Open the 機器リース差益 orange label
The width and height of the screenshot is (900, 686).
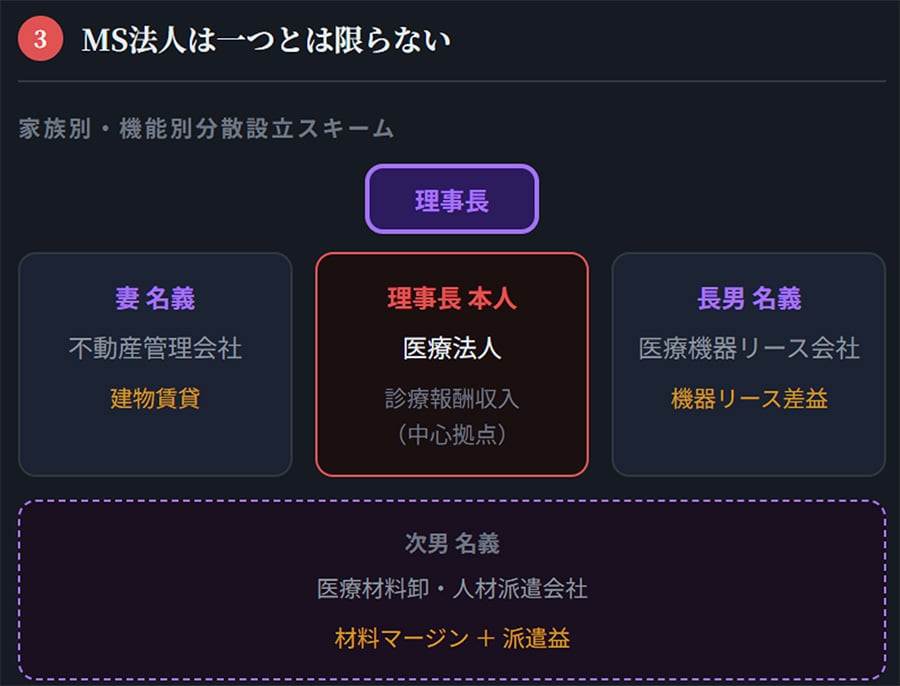(x=749, y=398)
